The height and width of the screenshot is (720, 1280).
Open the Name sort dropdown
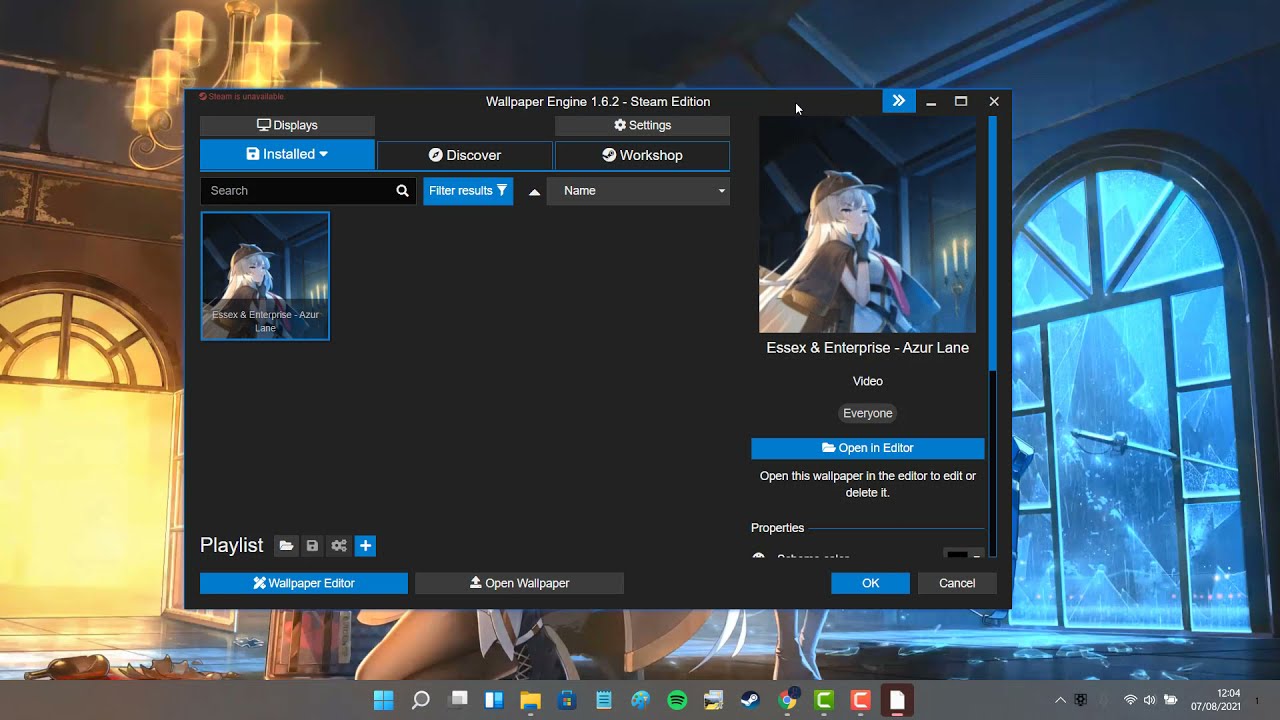pos(638,191)
